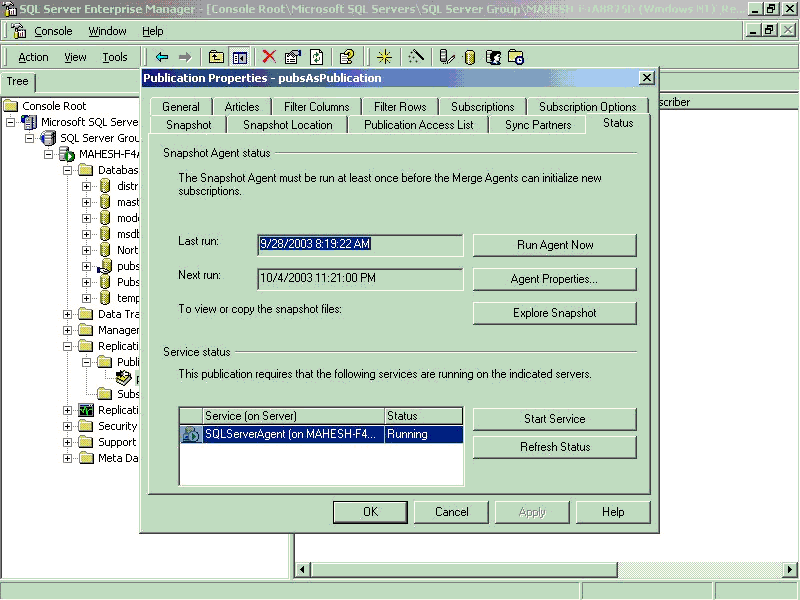Click the Refresh Status button
This screenshot has width=800, height=600.
coord(555,447)
